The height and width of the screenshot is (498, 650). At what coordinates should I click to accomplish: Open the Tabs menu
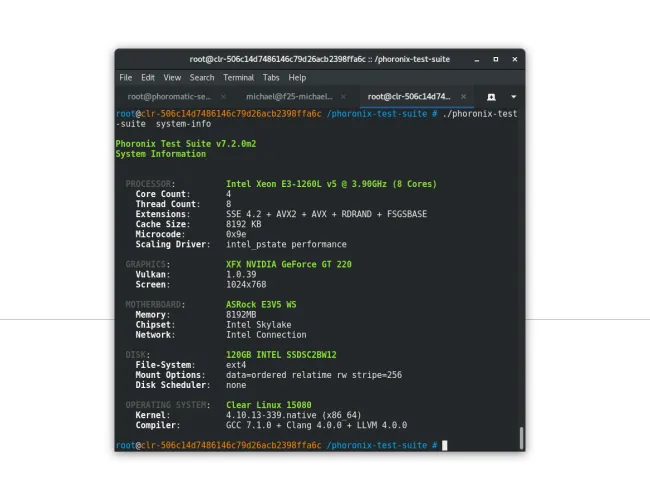[271, 78]
